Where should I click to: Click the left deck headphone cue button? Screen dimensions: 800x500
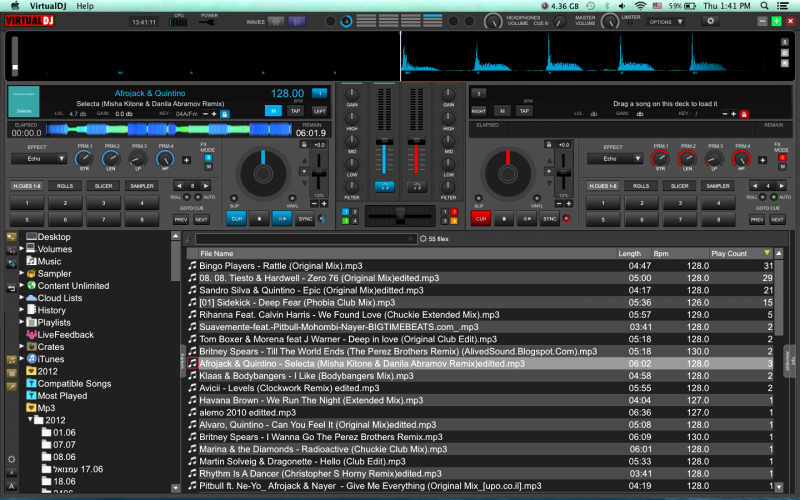[384, 187]
